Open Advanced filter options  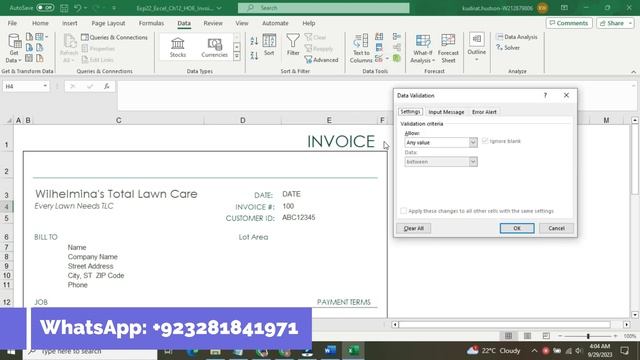322,60
